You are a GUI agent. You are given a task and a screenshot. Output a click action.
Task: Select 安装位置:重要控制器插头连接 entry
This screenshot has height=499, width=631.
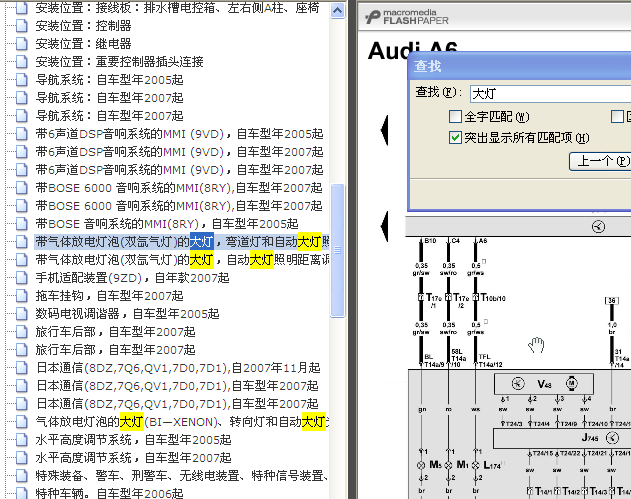(x=120, y=62)
